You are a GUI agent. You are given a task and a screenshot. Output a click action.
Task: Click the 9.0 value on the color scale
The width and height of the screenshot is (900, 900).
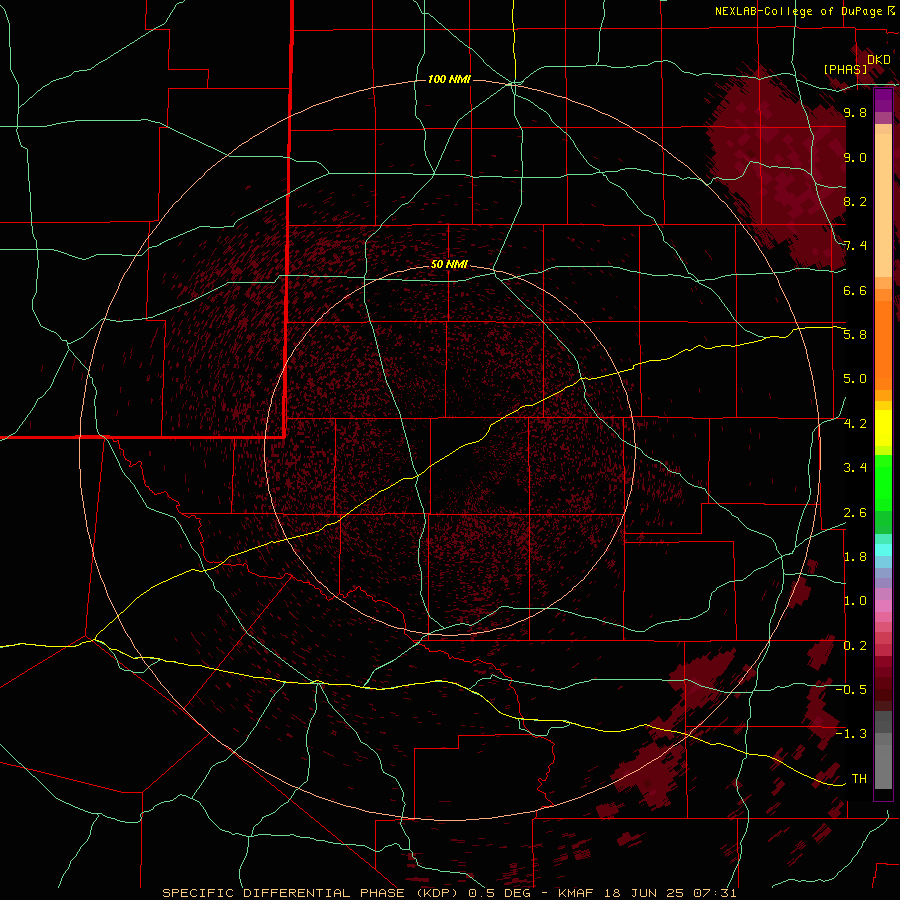pyautogui.click(x=855, y=157)
